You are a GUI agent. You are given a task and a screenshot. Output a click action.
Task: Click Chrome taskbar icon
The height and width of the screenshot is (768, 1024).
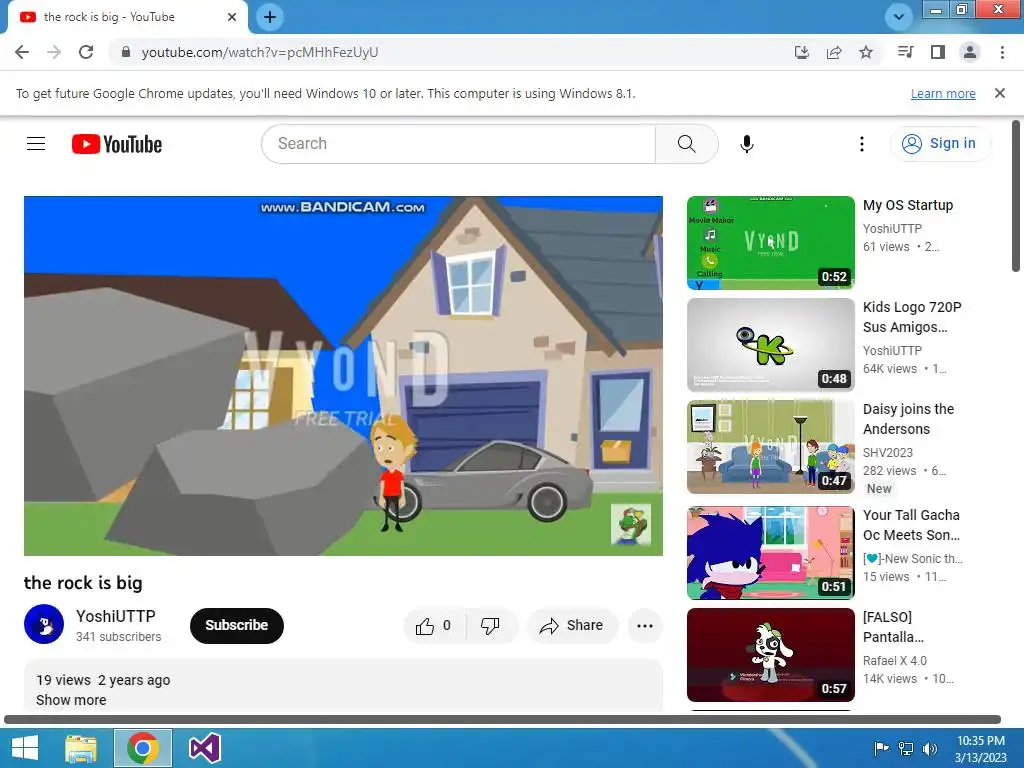(x=143, y=748)
